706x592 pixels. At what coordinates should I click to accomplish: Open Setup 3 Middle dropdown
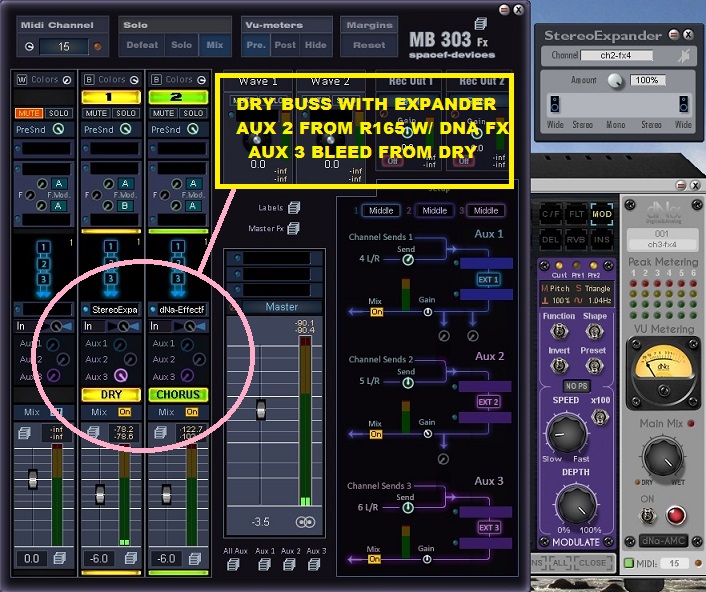tap(486, 211)
